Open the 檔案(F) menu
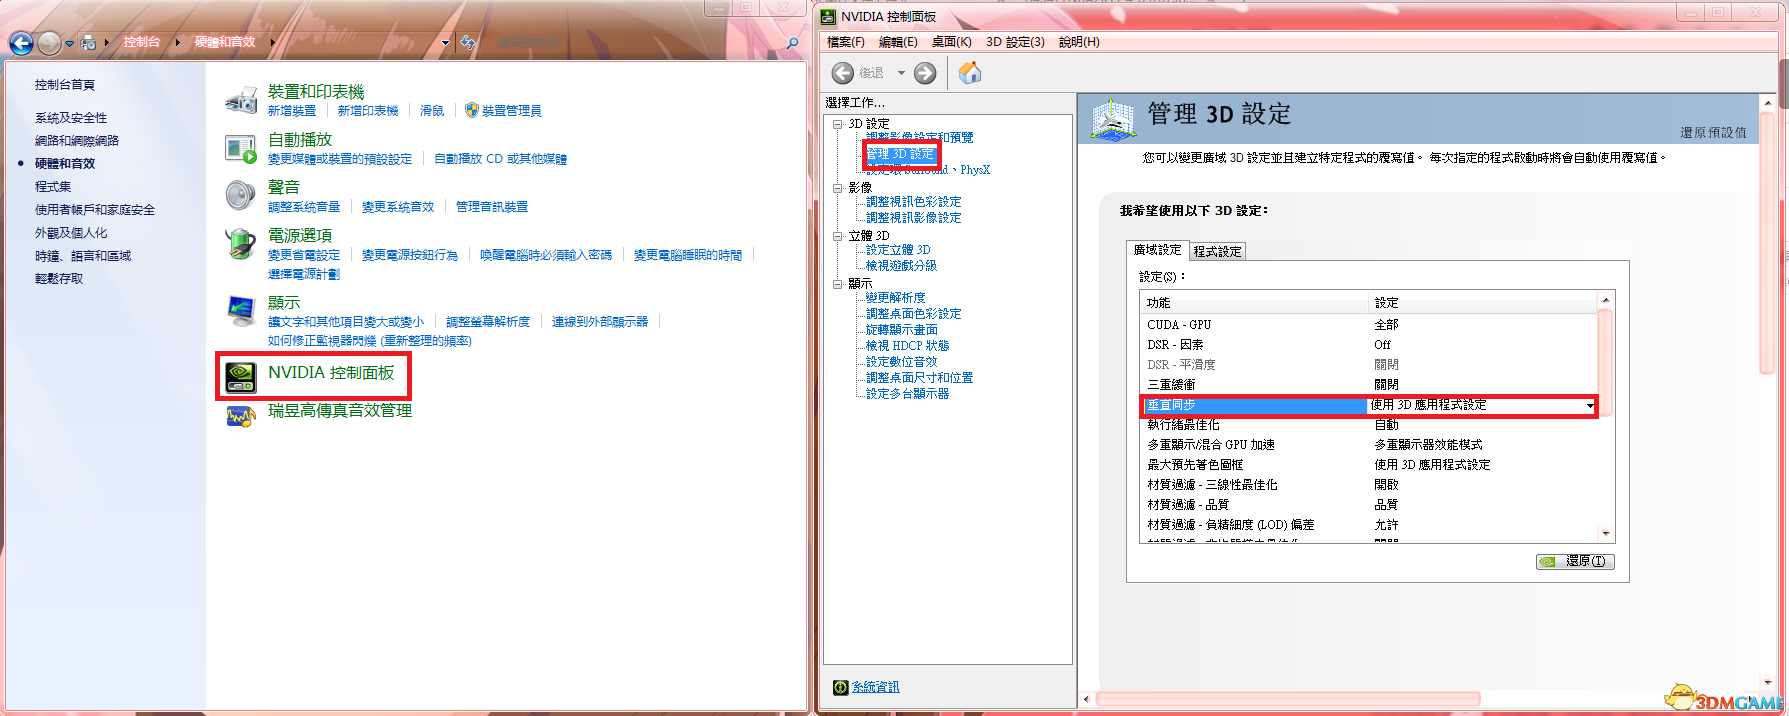The image size is (1789, 716). pos(846,42)
